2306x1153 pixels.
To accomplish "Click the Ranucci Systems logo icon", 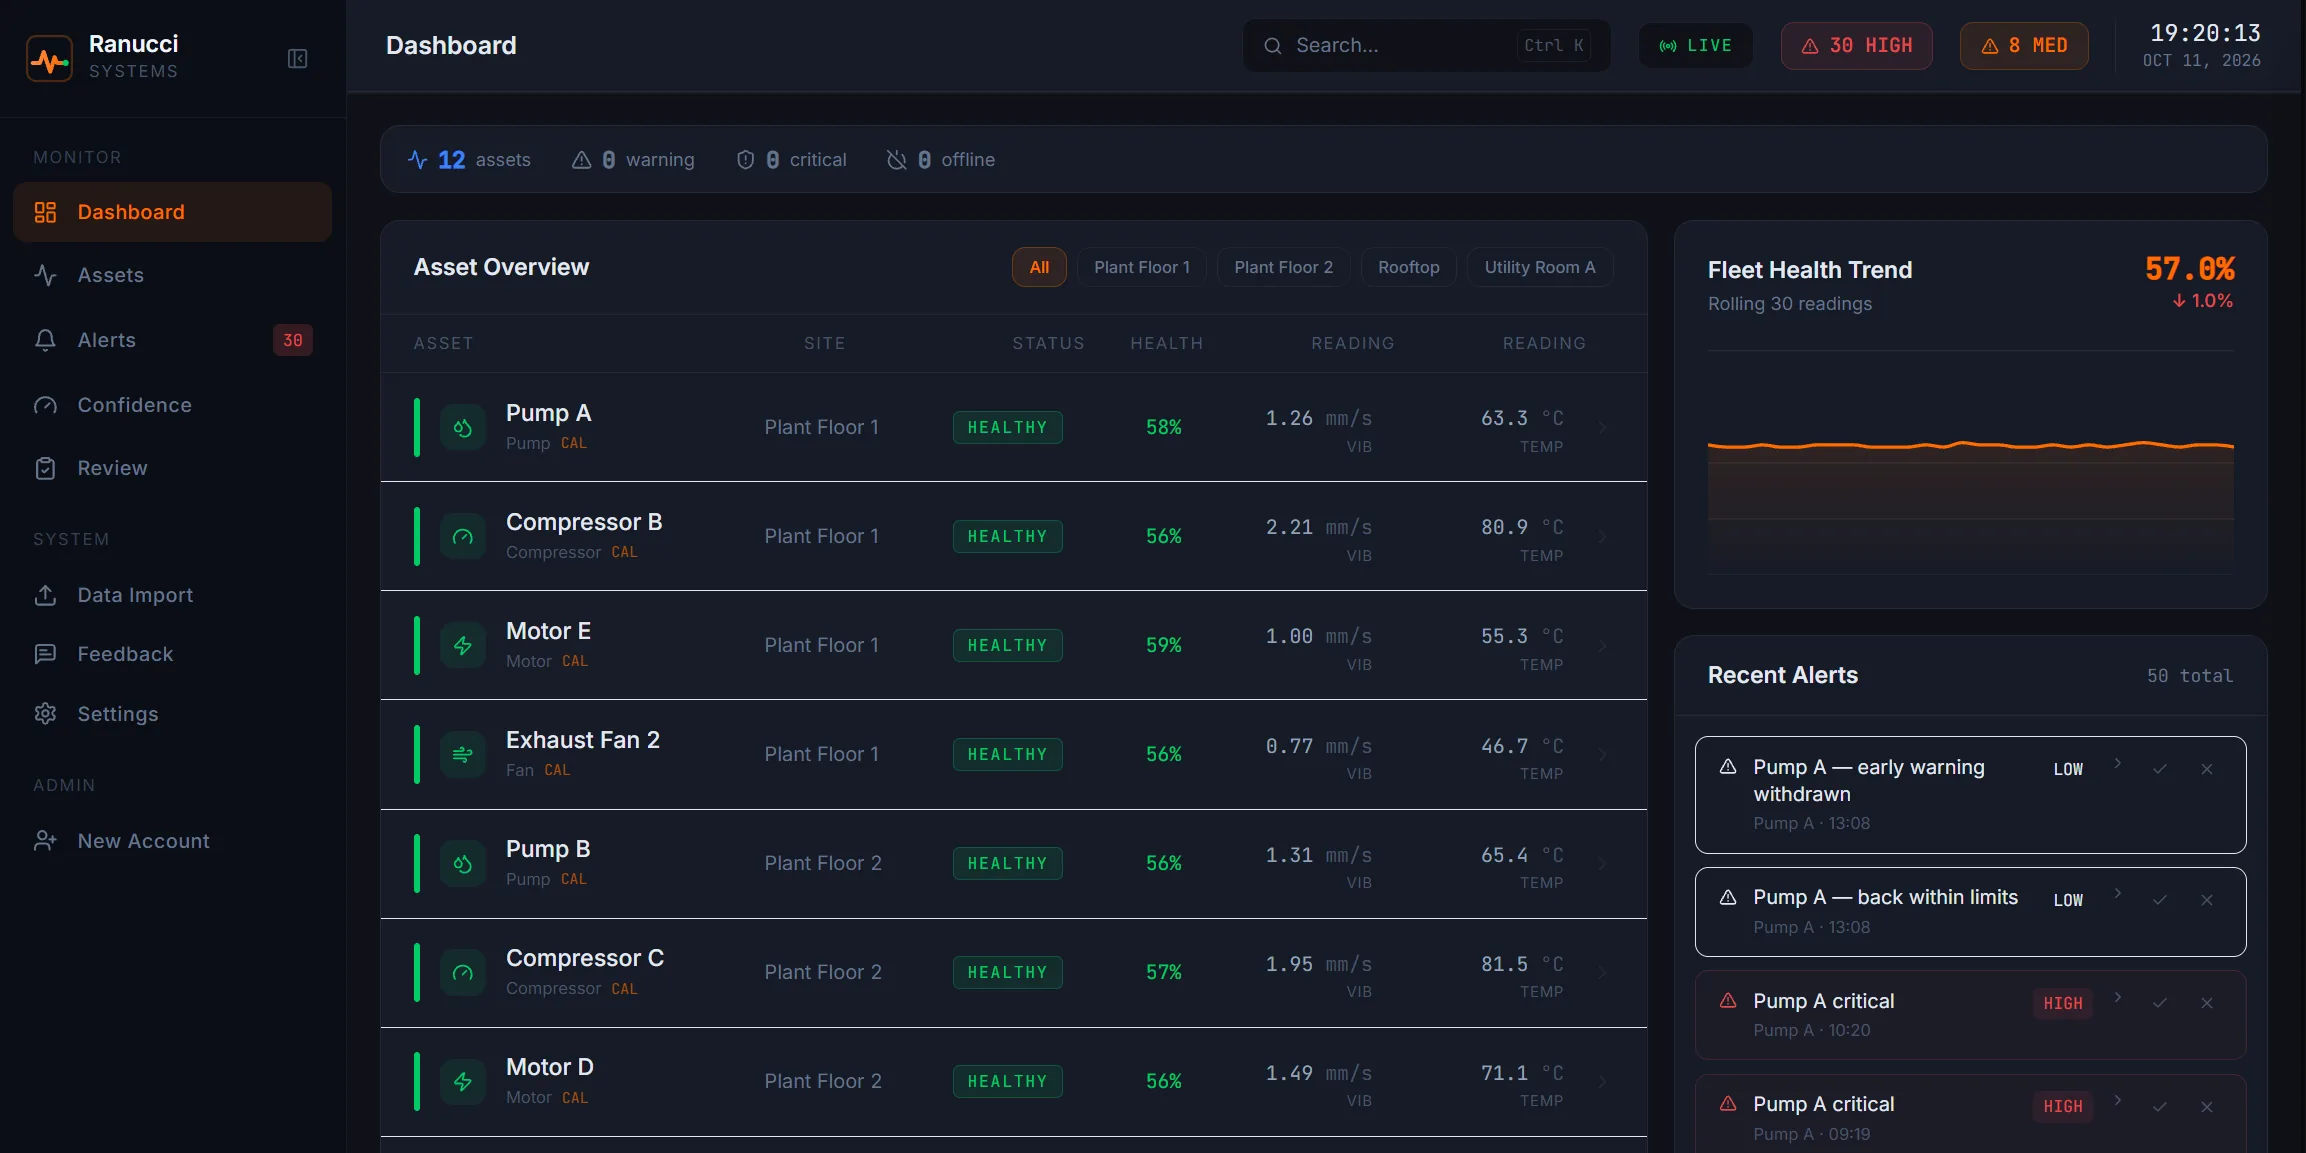I will point(49,58).
